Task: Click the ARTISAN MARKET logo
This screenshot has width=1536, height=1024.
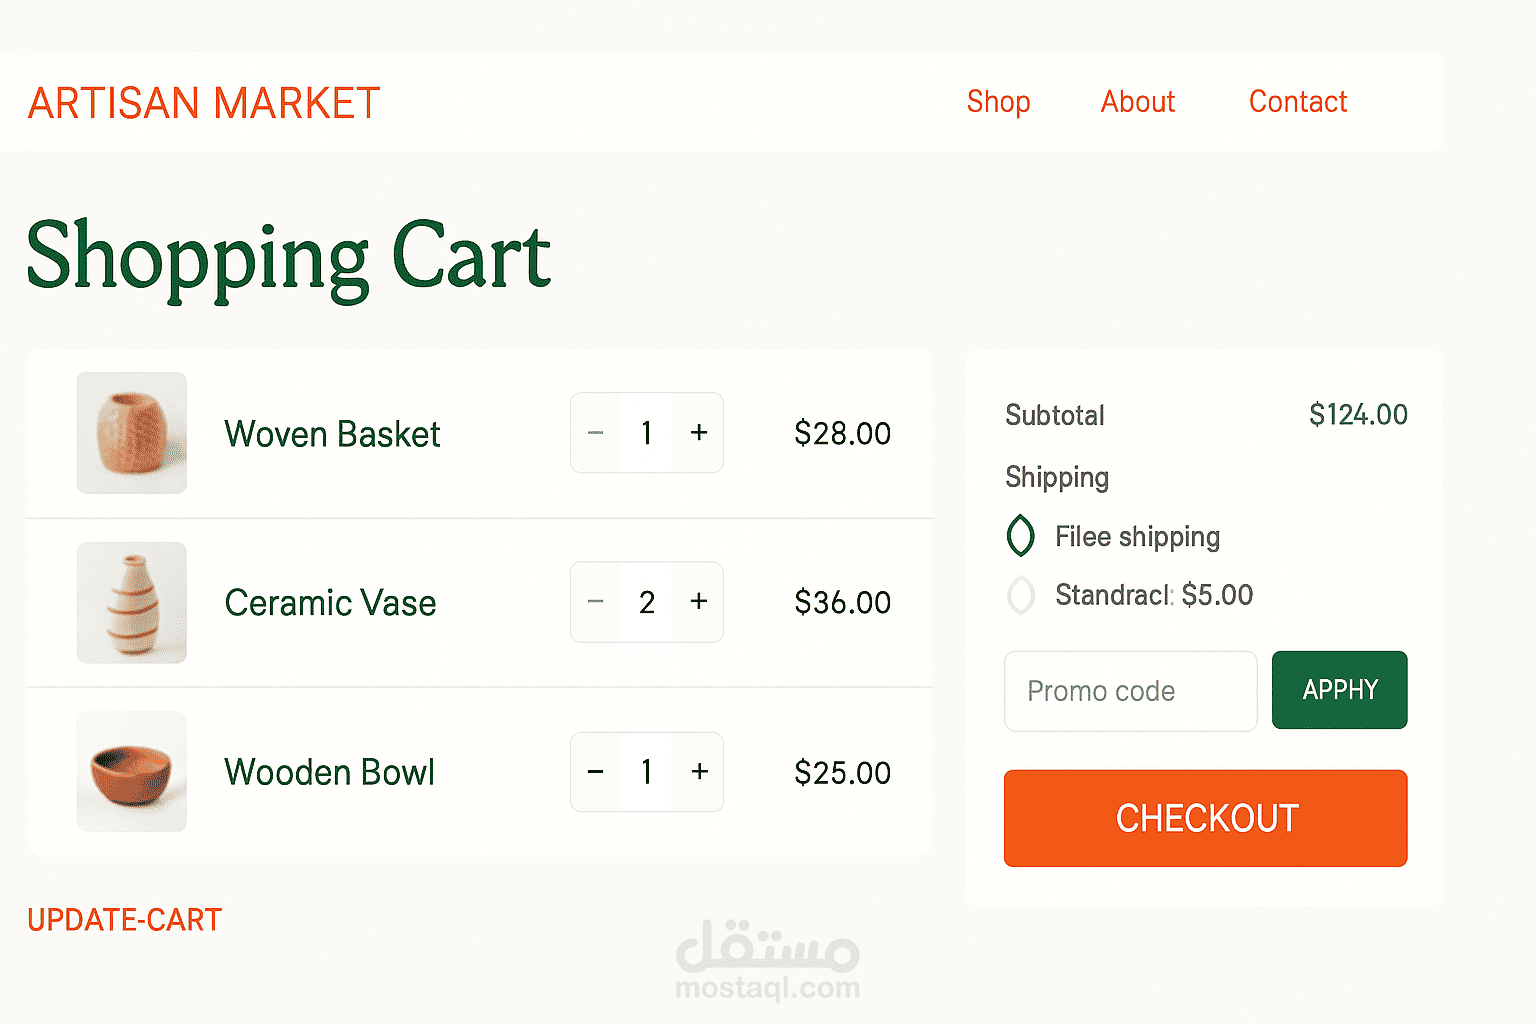Action: pyautogui.click(x=204, y=103)
